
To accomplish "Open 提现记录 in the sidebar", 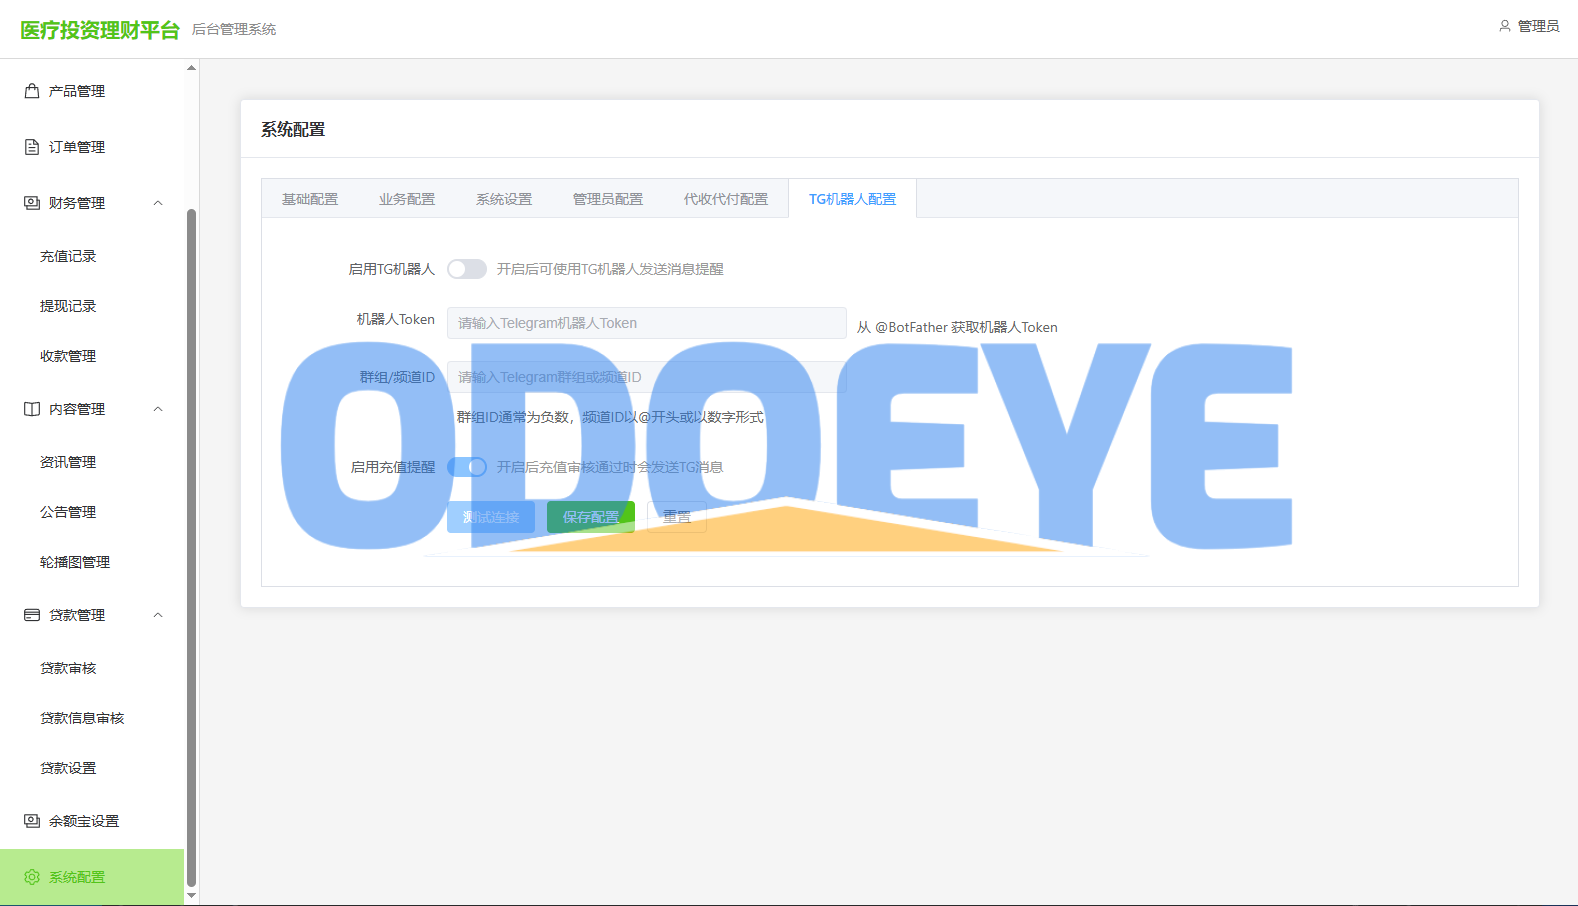I will click(x=68, y=306).
